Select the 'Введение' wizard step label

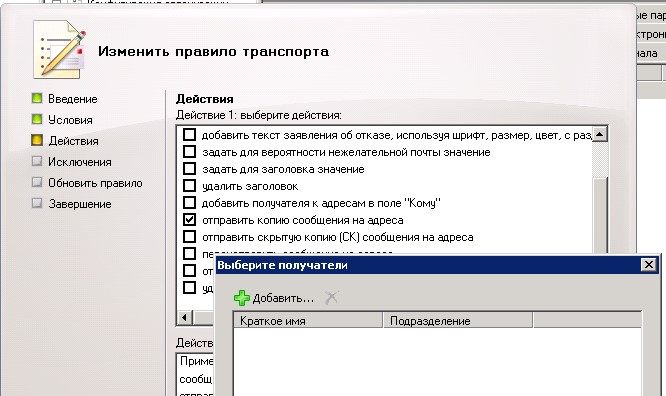click(x=73, y=99)
